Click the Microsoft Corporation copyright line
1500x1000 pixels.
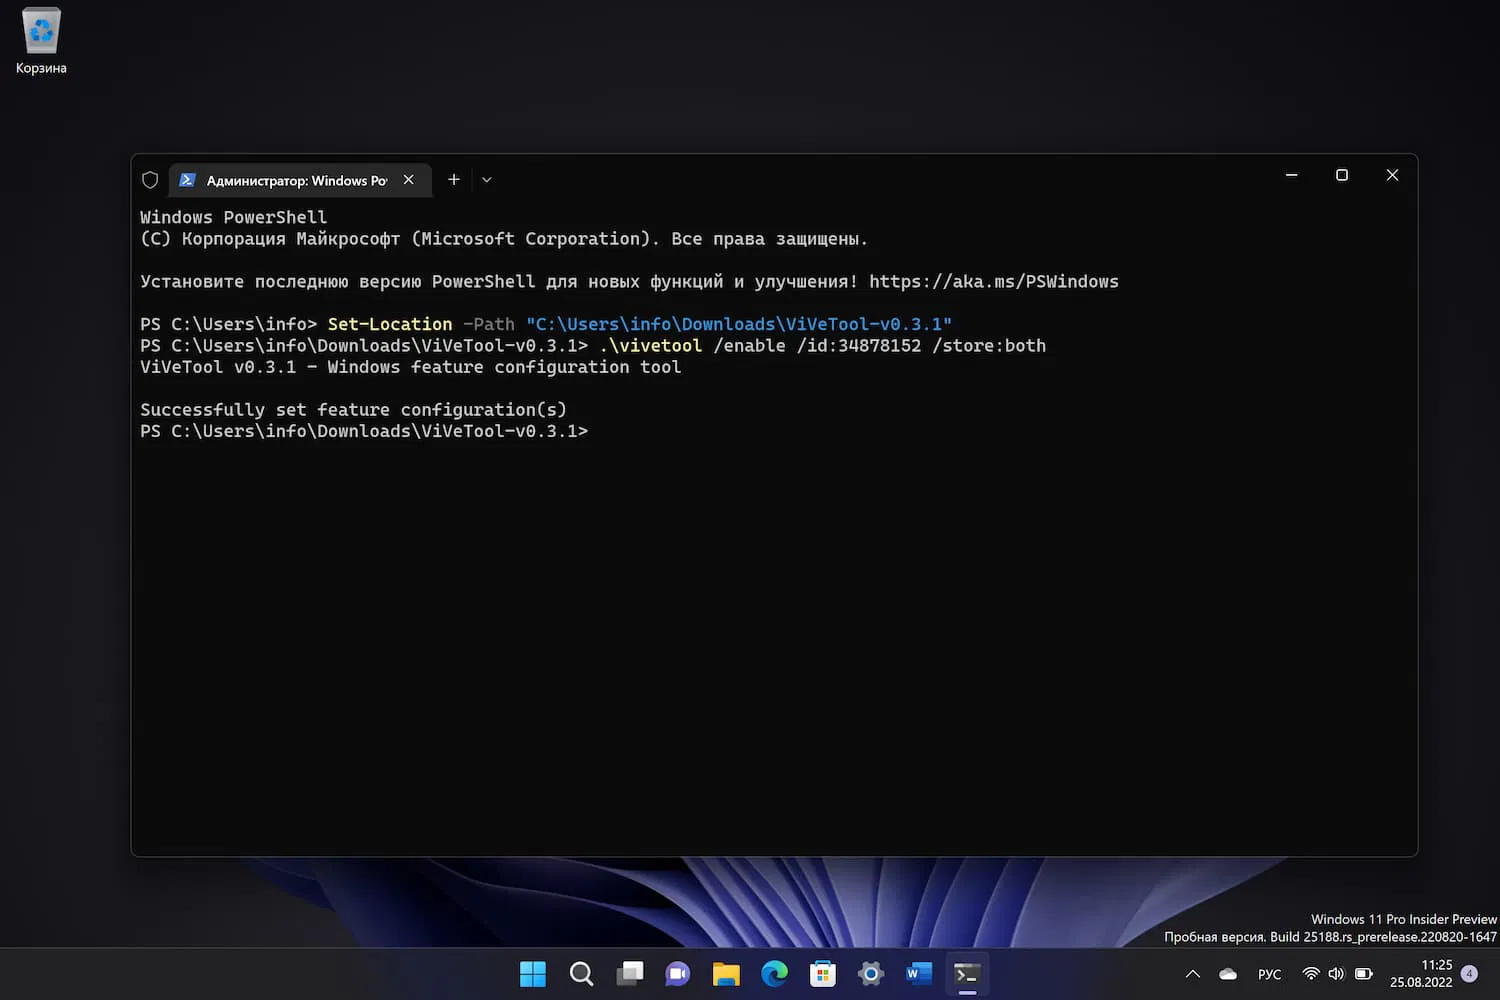(x=504, y=239)
